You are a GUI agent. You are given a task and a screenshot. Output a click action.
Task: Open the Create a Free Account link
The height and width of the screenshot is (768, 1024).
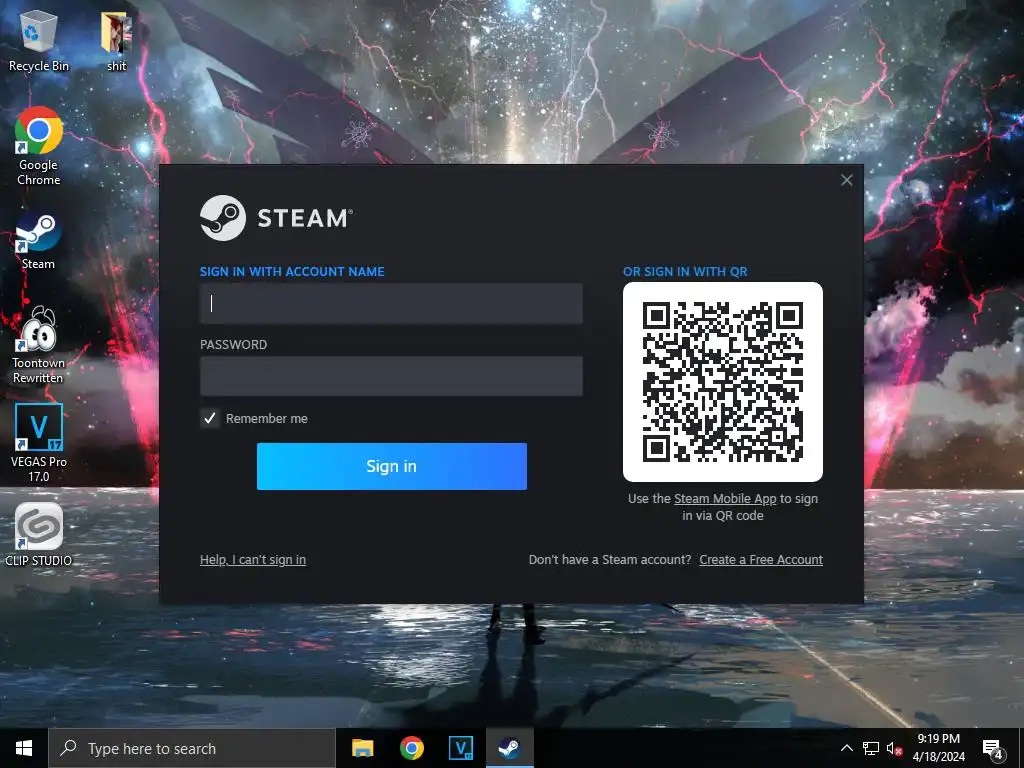761,560
